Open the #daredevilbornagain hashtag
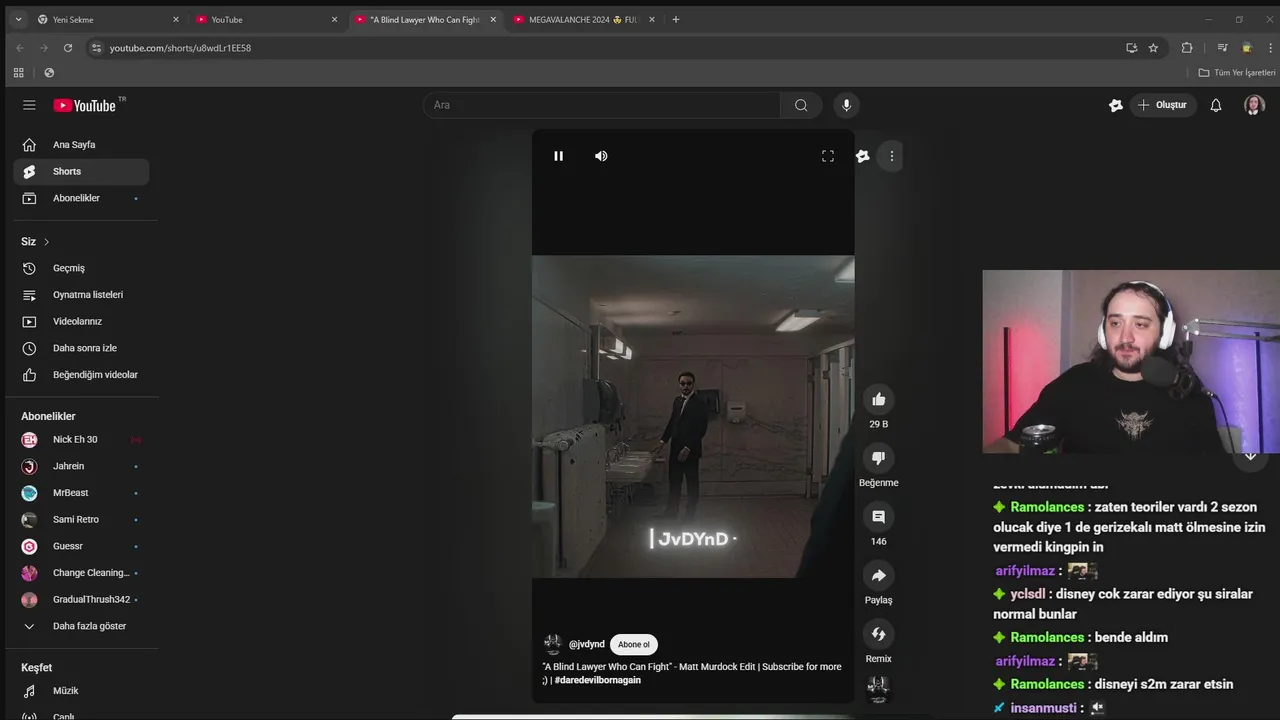Viewport: 1280px width, 720px height. [598, 680]
